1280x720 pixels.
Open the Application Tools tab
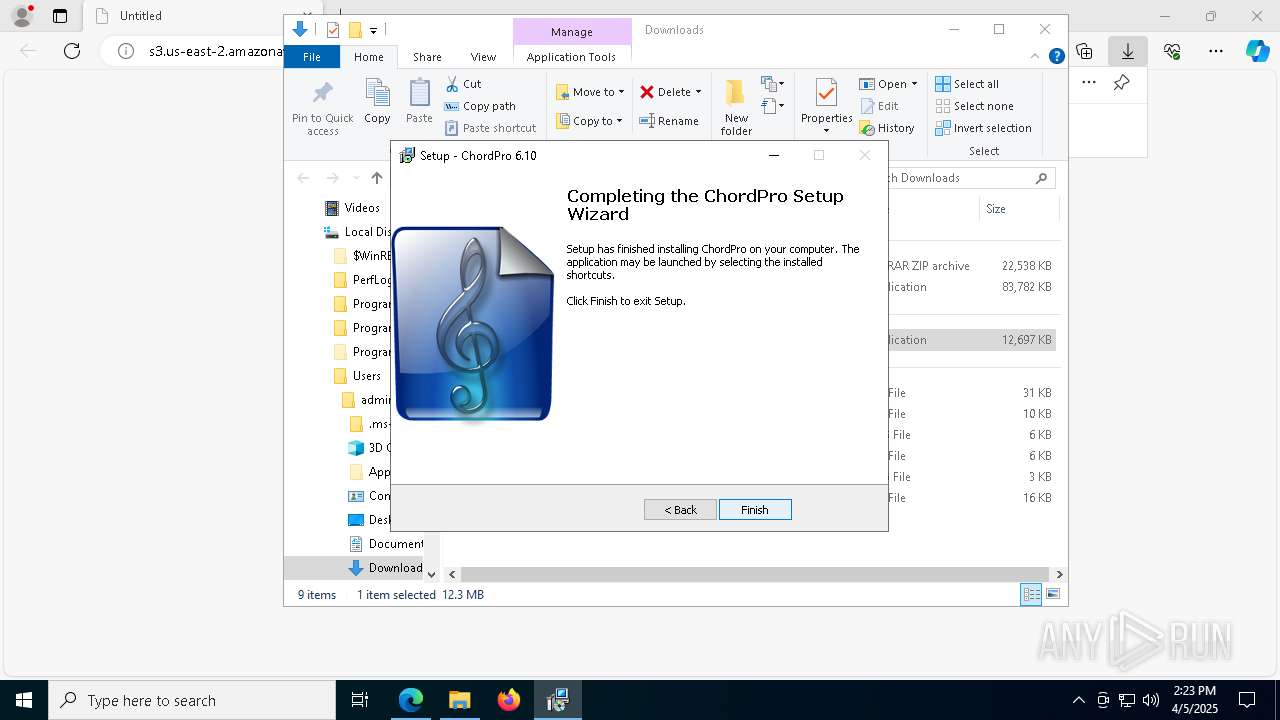(571, 57)
